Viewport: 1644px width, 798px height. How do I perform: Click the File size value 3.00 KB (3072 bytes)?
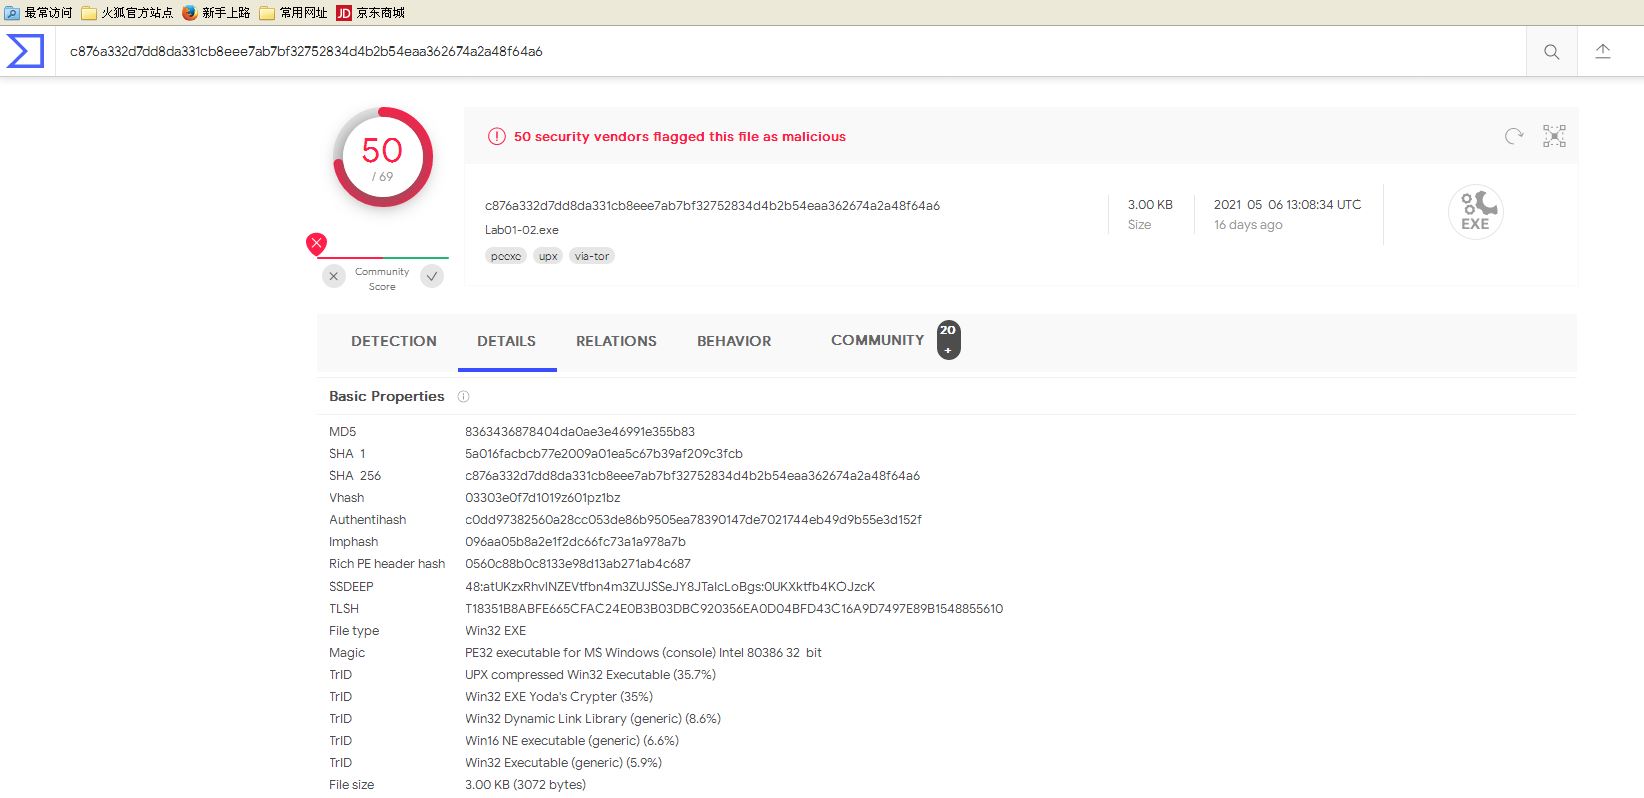526,785
